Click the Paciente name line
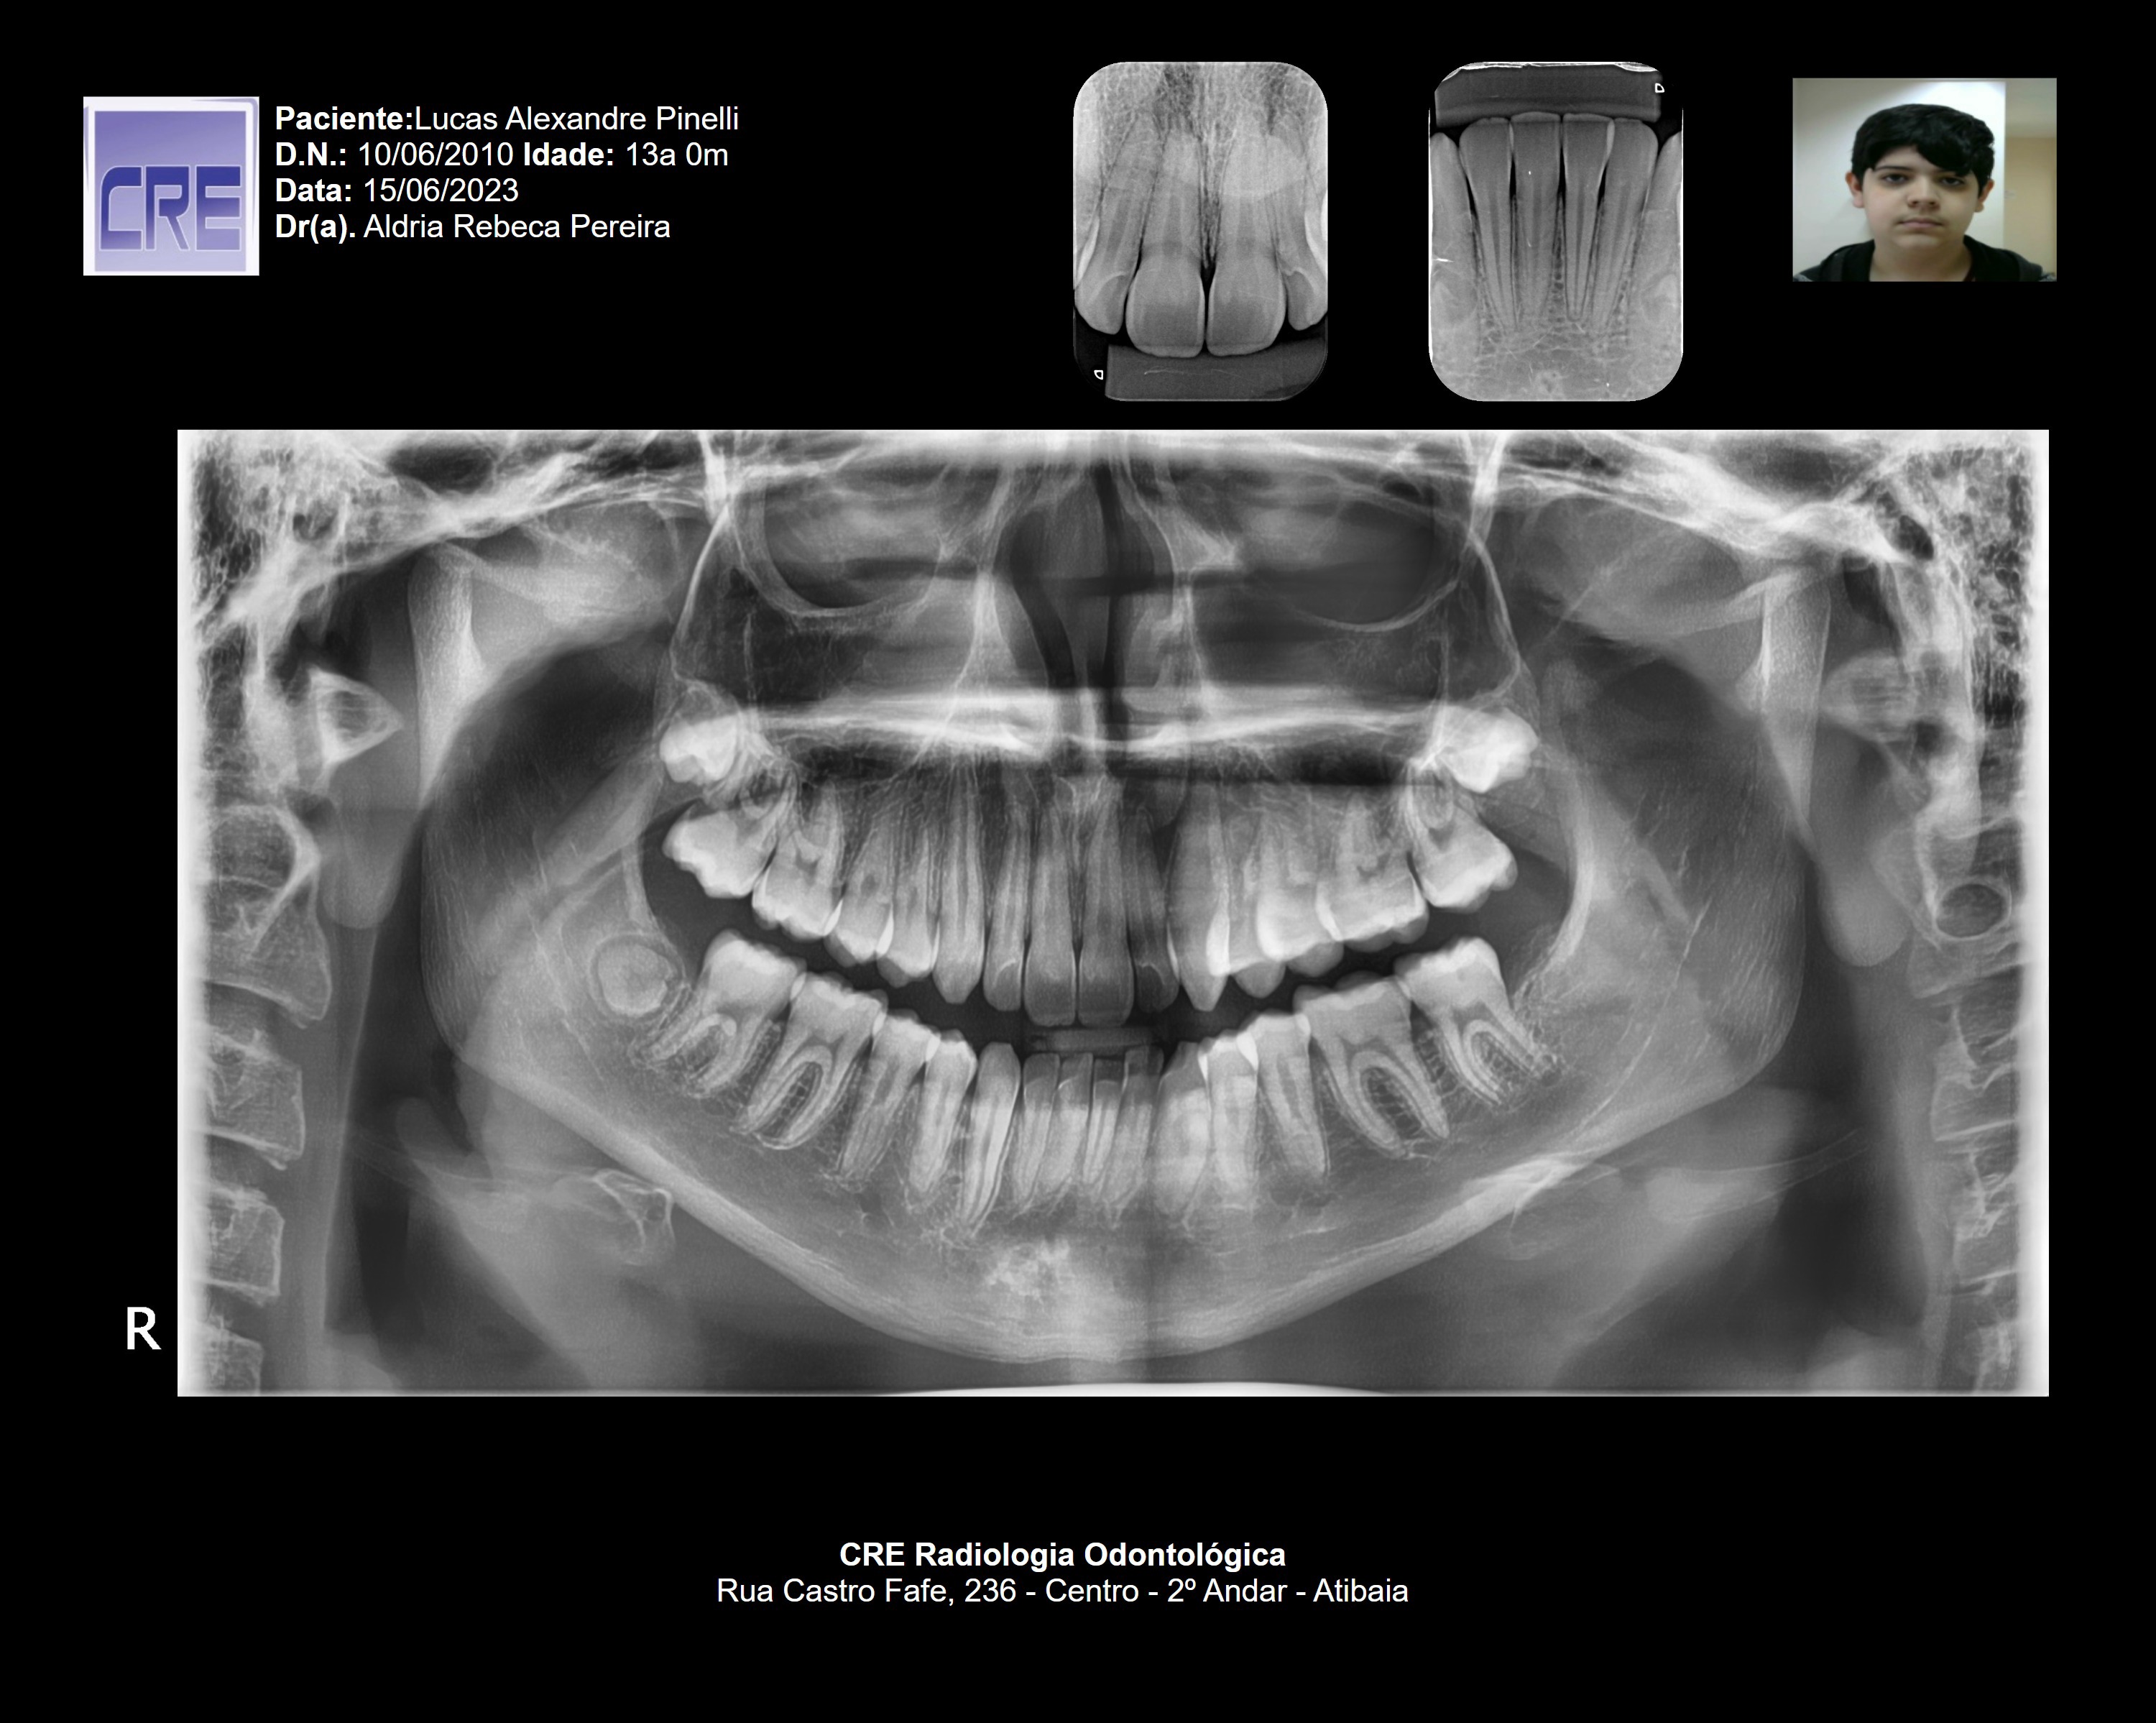This screenshot has height=1723, width=2156. tap(506, 119)
